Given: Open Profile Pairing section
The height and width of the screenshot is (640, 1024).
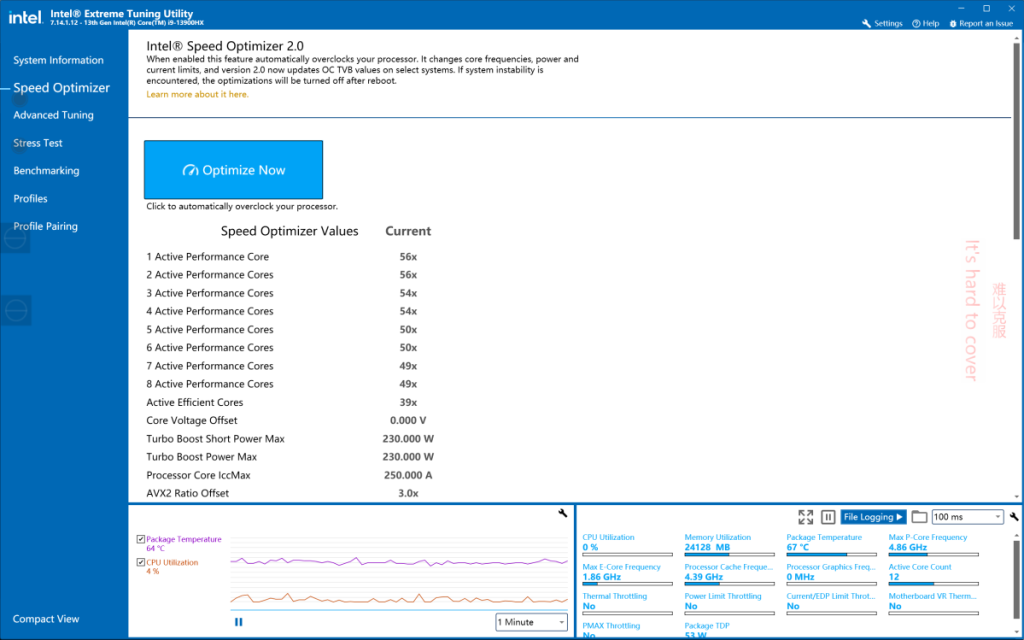Looking at the screenshot, I should click(x=45, y=226).
